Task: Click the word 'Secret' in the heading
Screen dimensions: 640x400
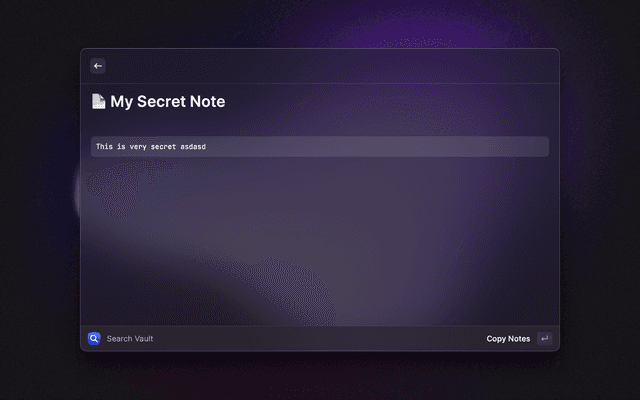Action: (161, 102)
